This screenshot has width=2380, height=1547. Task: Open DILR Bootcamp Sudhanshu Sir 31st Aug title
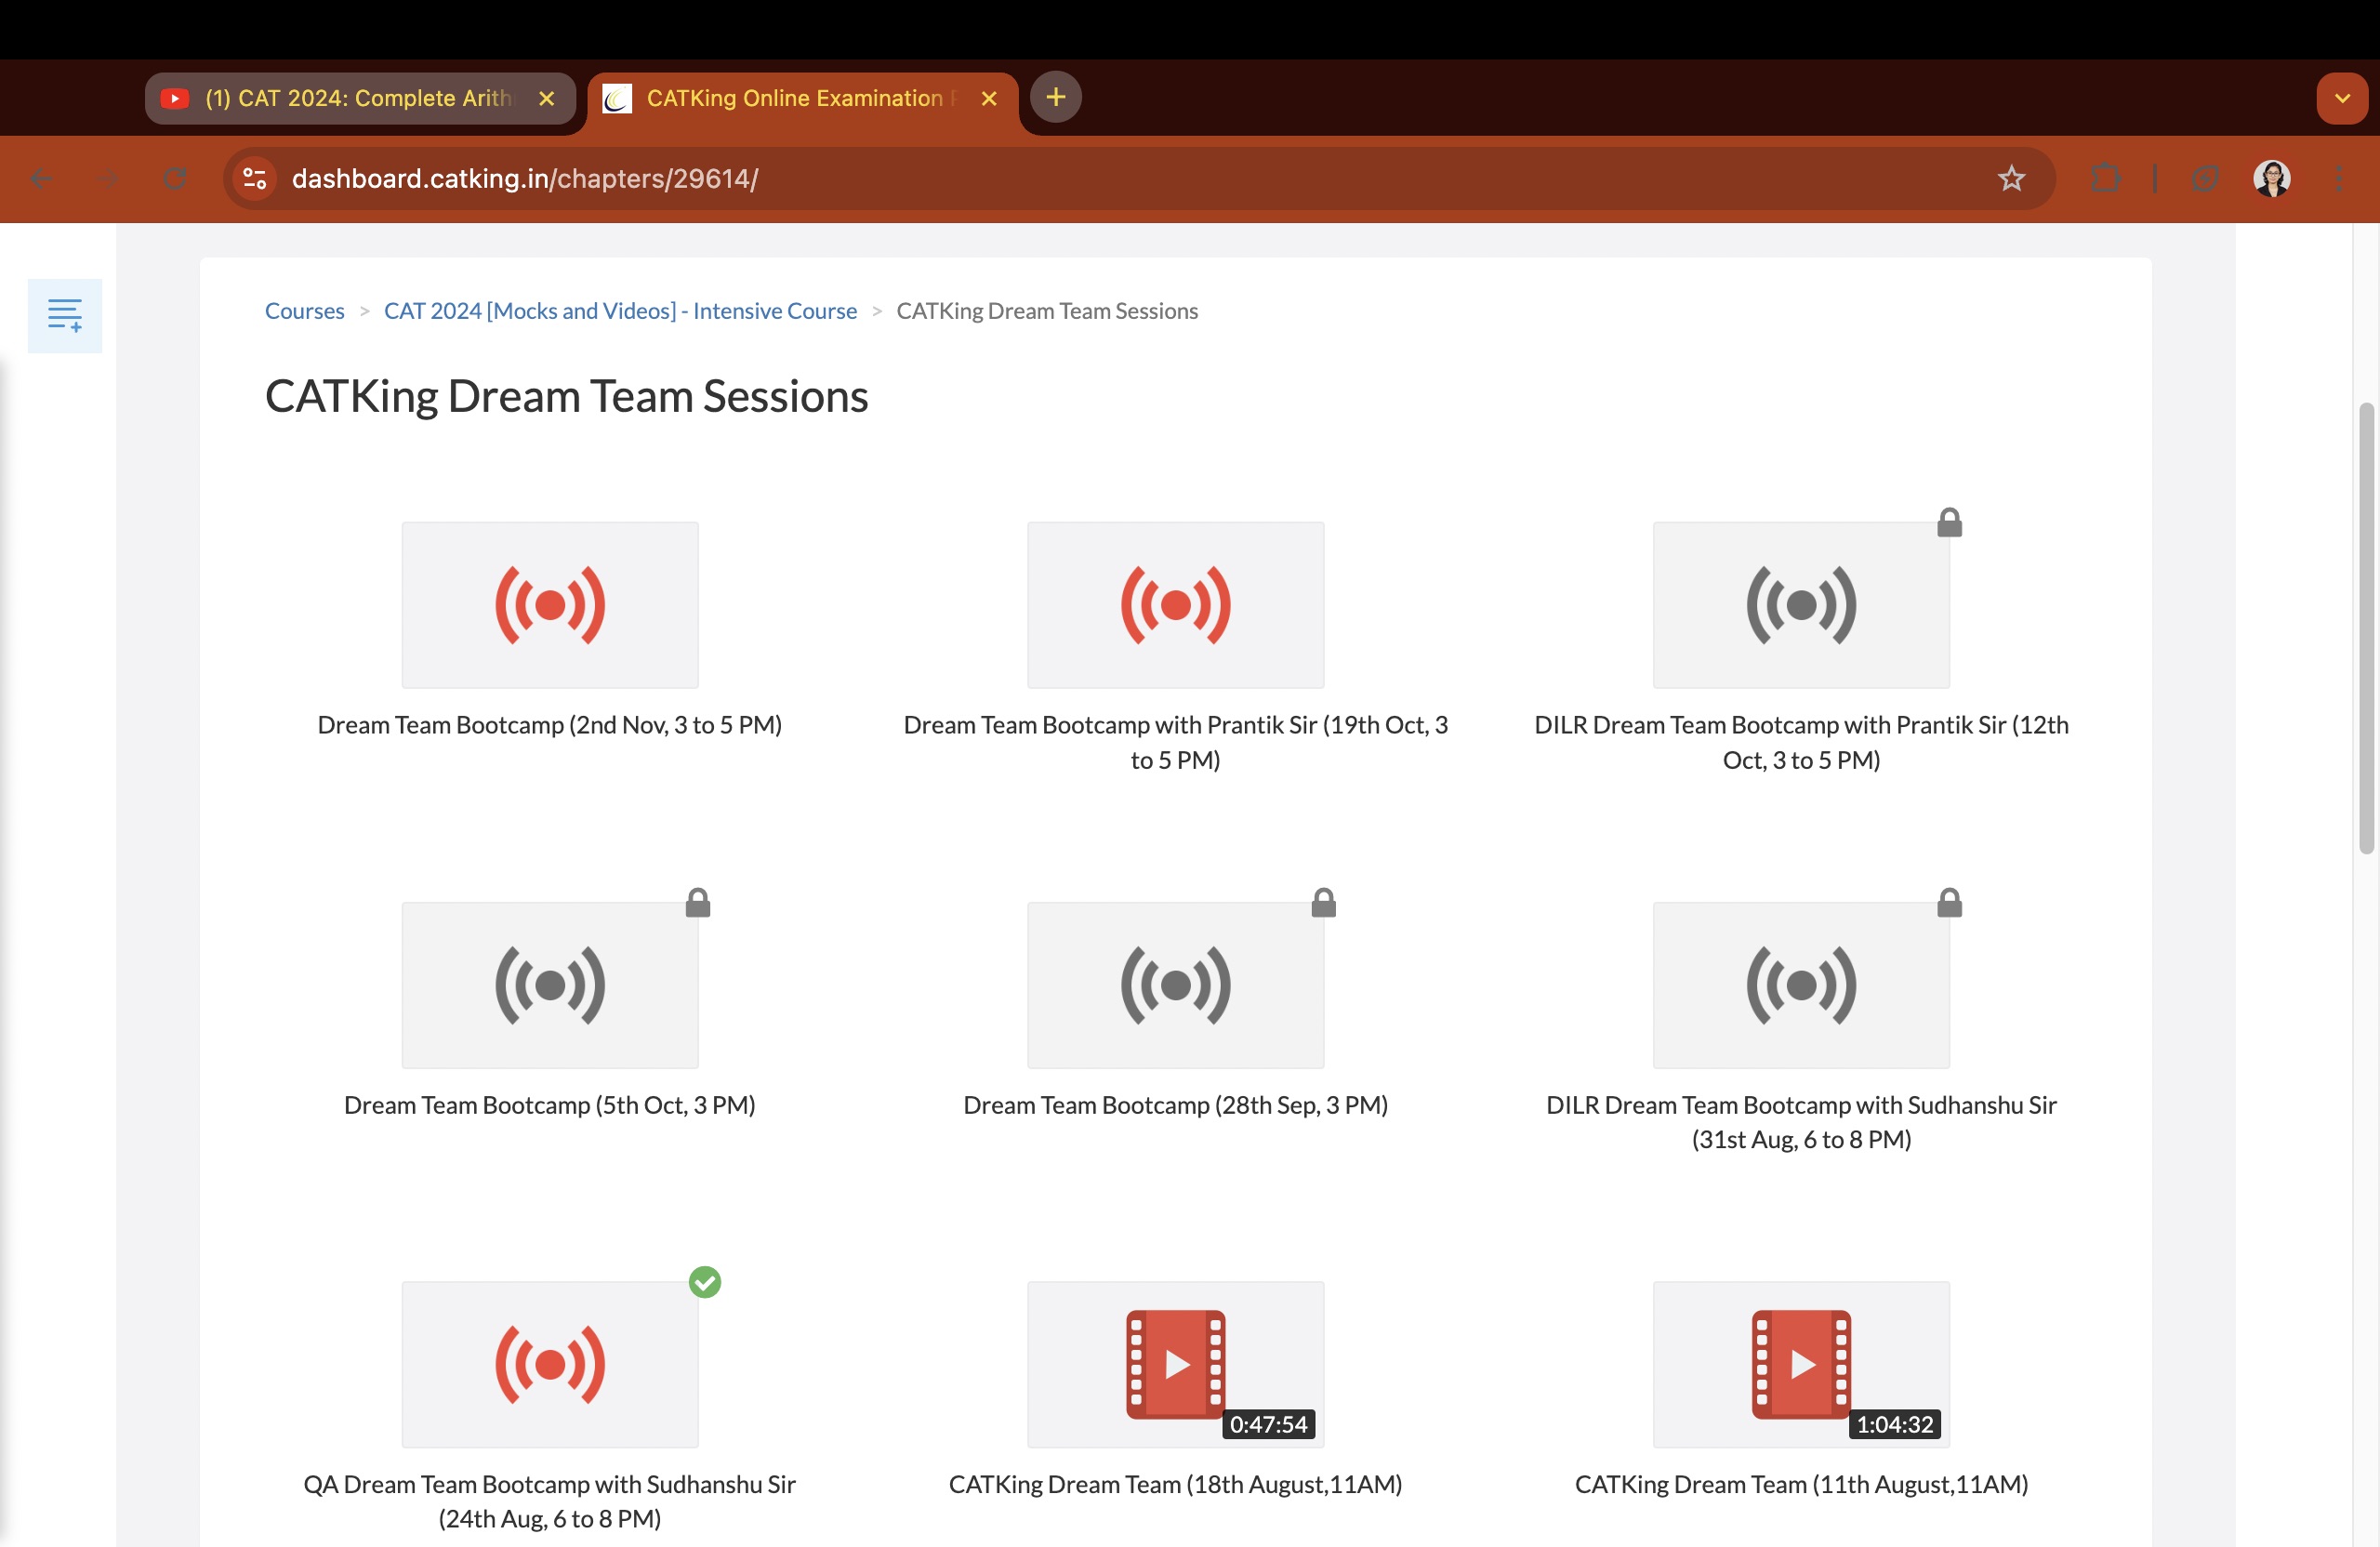[x=1801, y=1122]
